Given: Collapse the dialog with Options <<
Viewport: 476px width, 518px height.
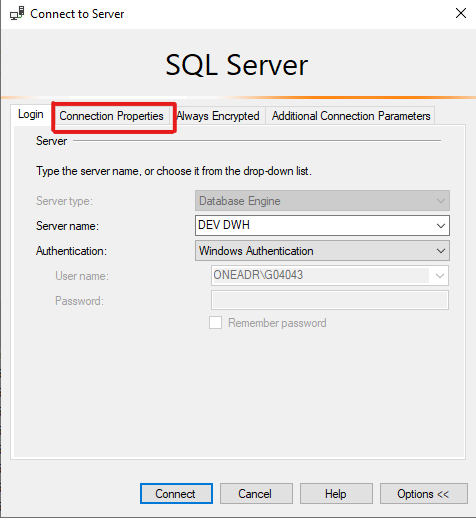Looking at the screenshot, I should pyautogui.click(x=424, y=493).
